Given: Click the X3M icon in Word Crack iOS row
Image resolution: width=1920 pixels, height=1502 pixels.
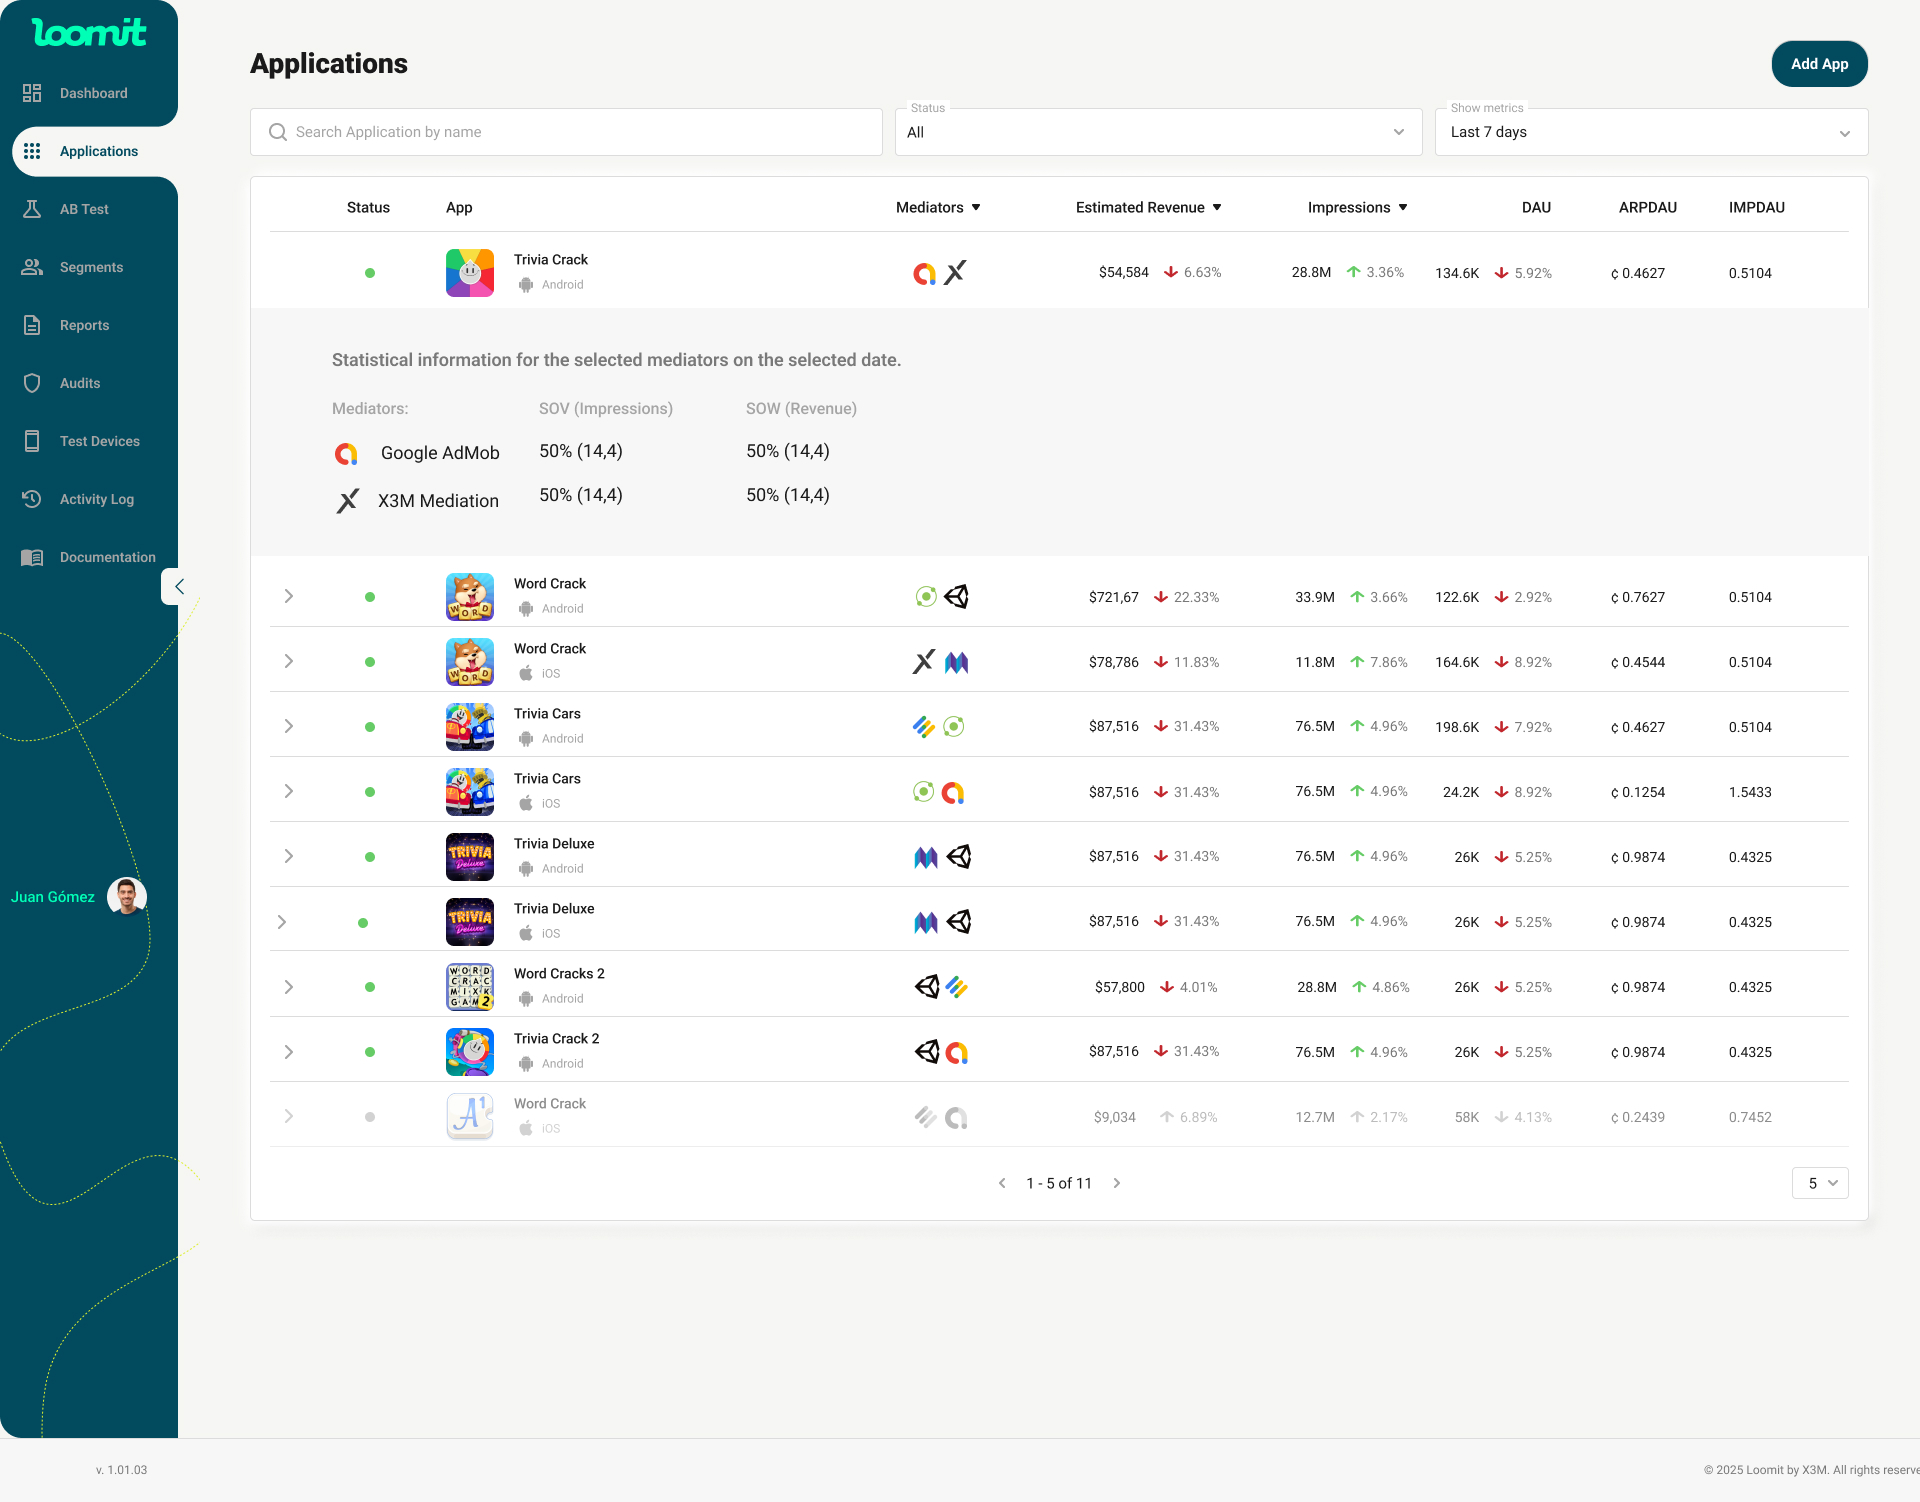Looking at the screenshot, I should point(924,662).
